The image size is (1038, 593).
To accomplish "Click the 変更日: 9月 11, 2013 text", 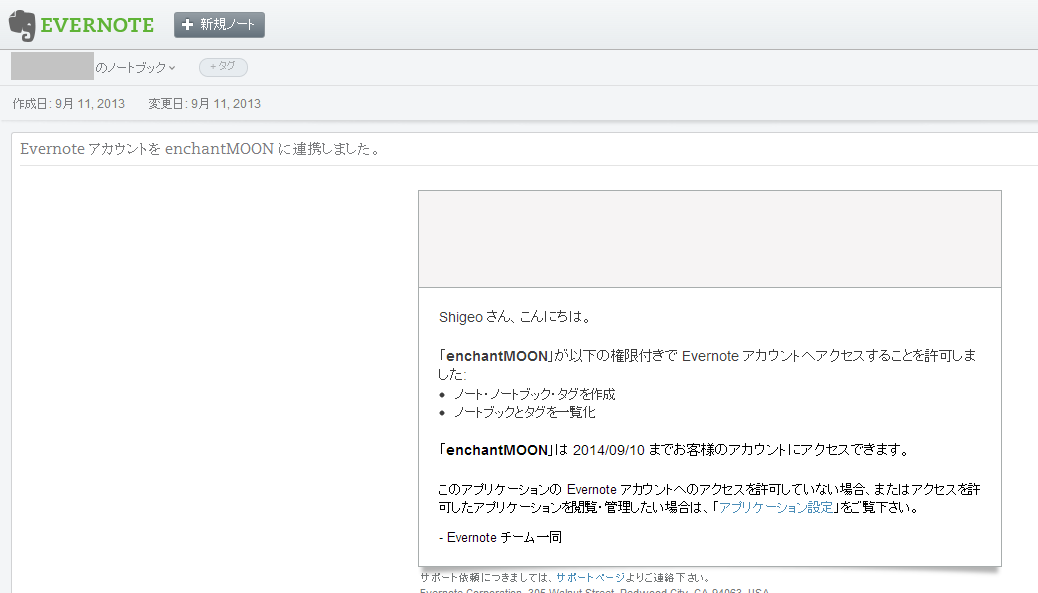I will pos(205,103).
